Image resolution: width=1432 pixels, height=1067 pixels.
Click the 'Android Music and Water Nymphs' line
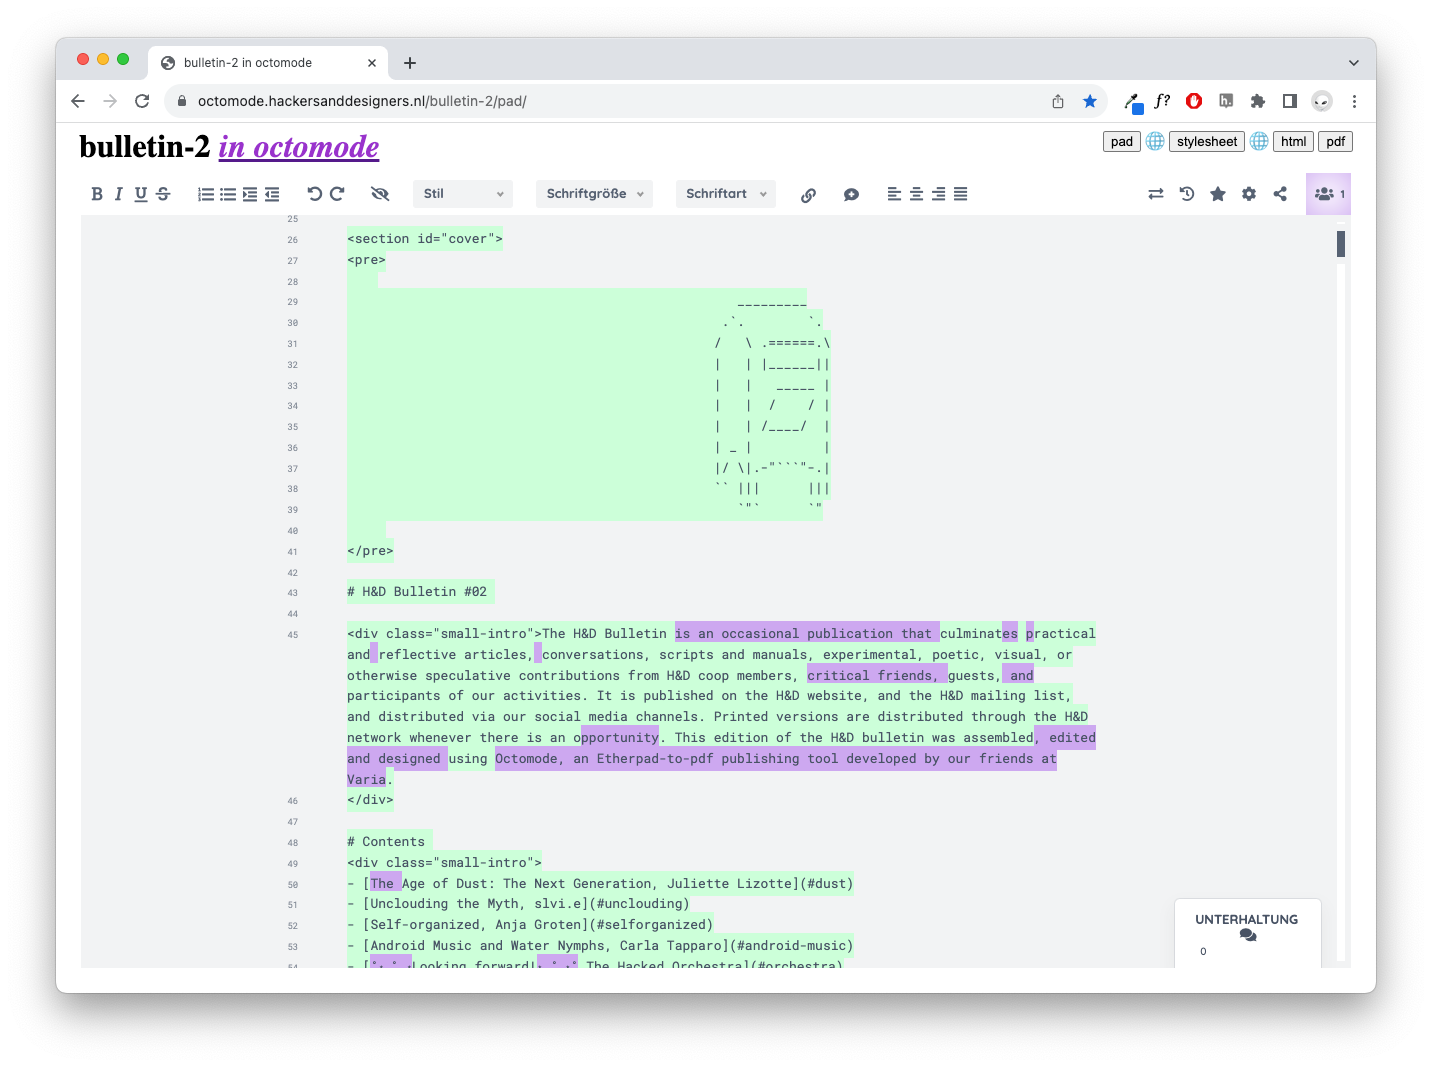click(x=600, y=946)
